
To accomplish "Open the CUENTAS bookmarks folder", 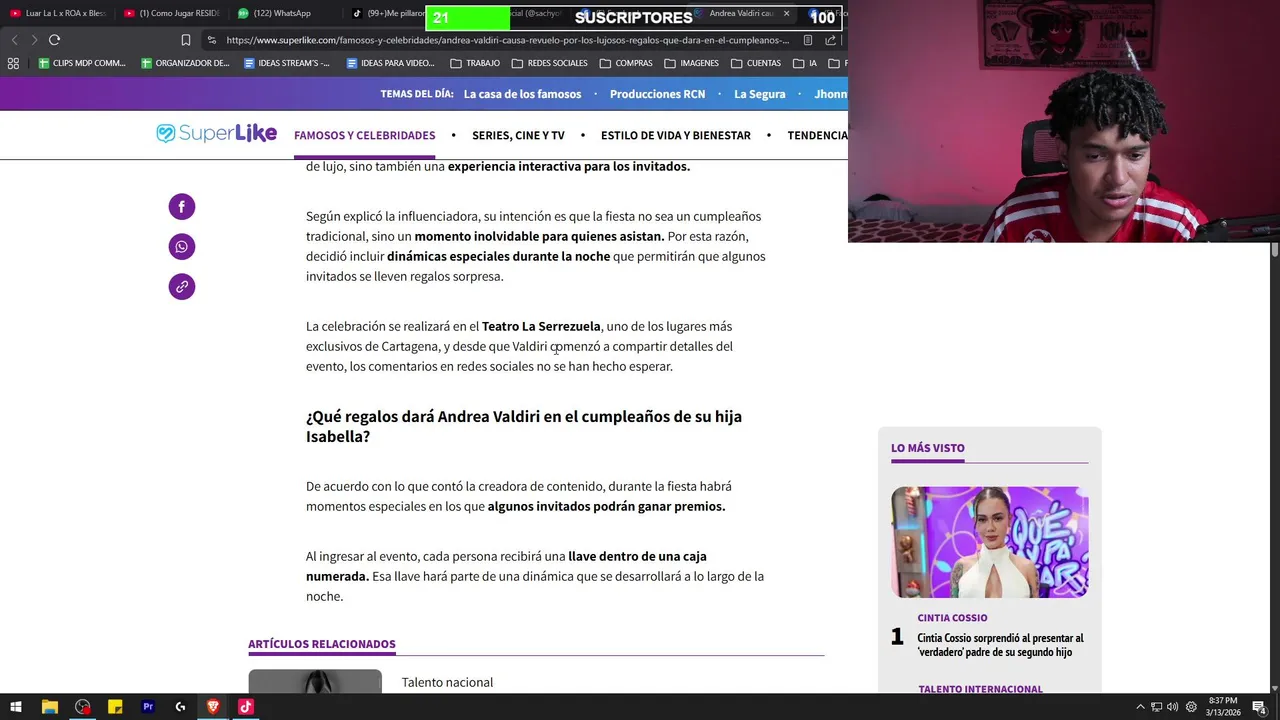I will point(756,63).
